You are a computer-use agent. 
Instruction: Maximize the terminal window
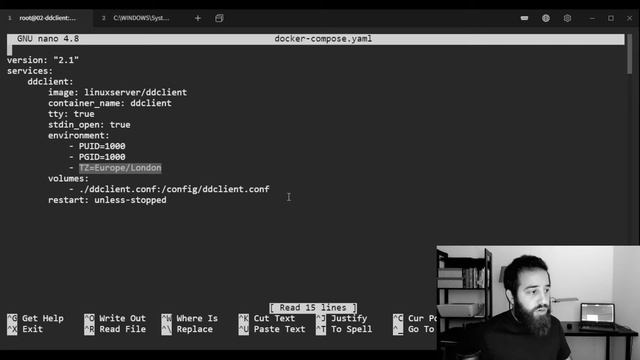coord(611,18)
